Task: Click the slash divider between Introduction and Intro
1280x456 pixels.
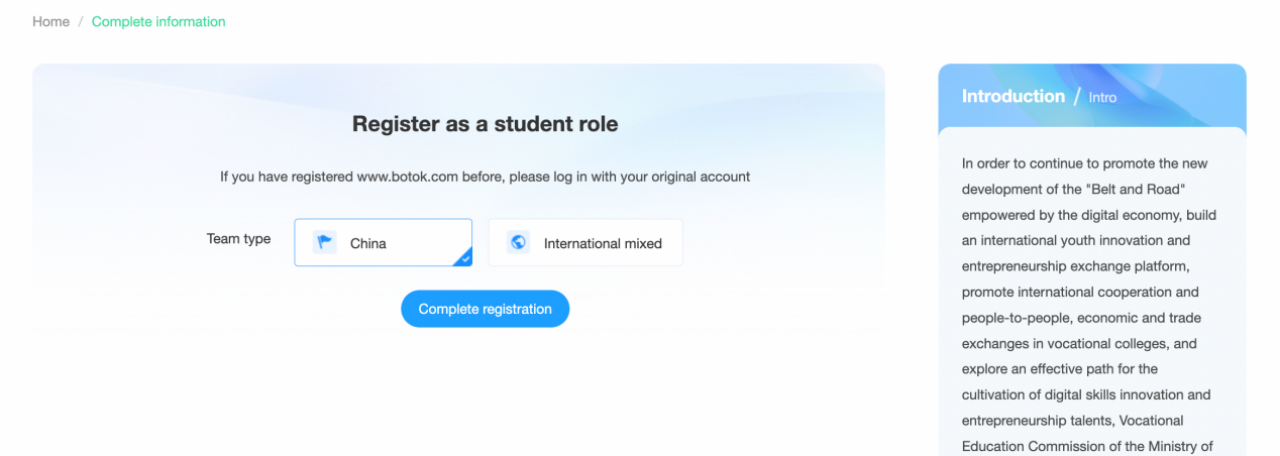Action: pyautogui.click(x=1077, y=97)
